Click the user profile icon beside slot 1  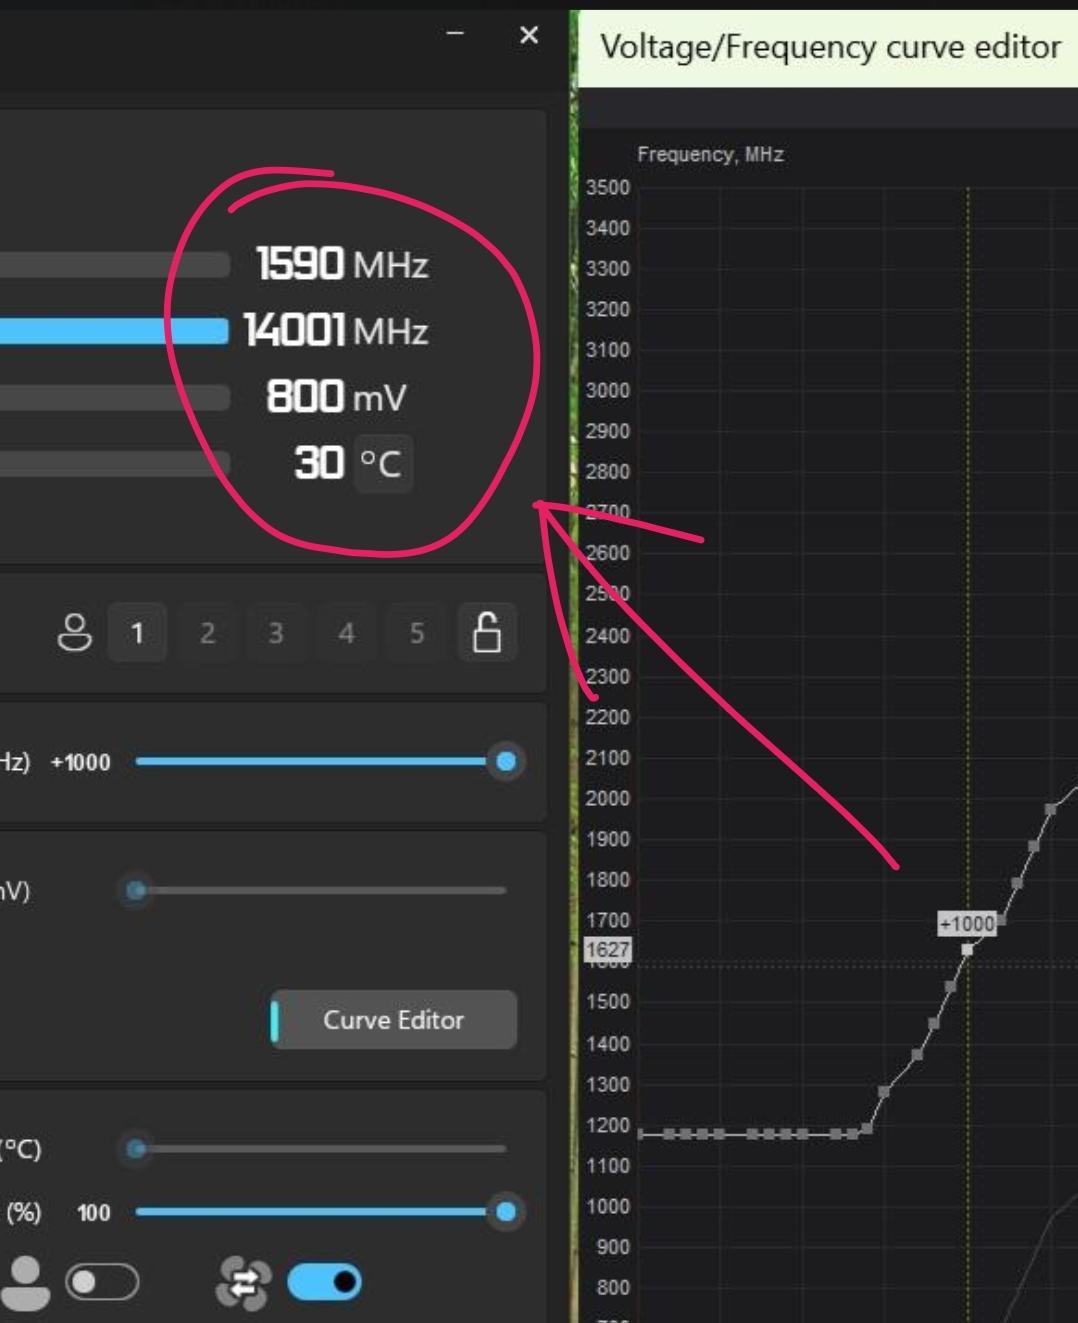tap(74, 632)
